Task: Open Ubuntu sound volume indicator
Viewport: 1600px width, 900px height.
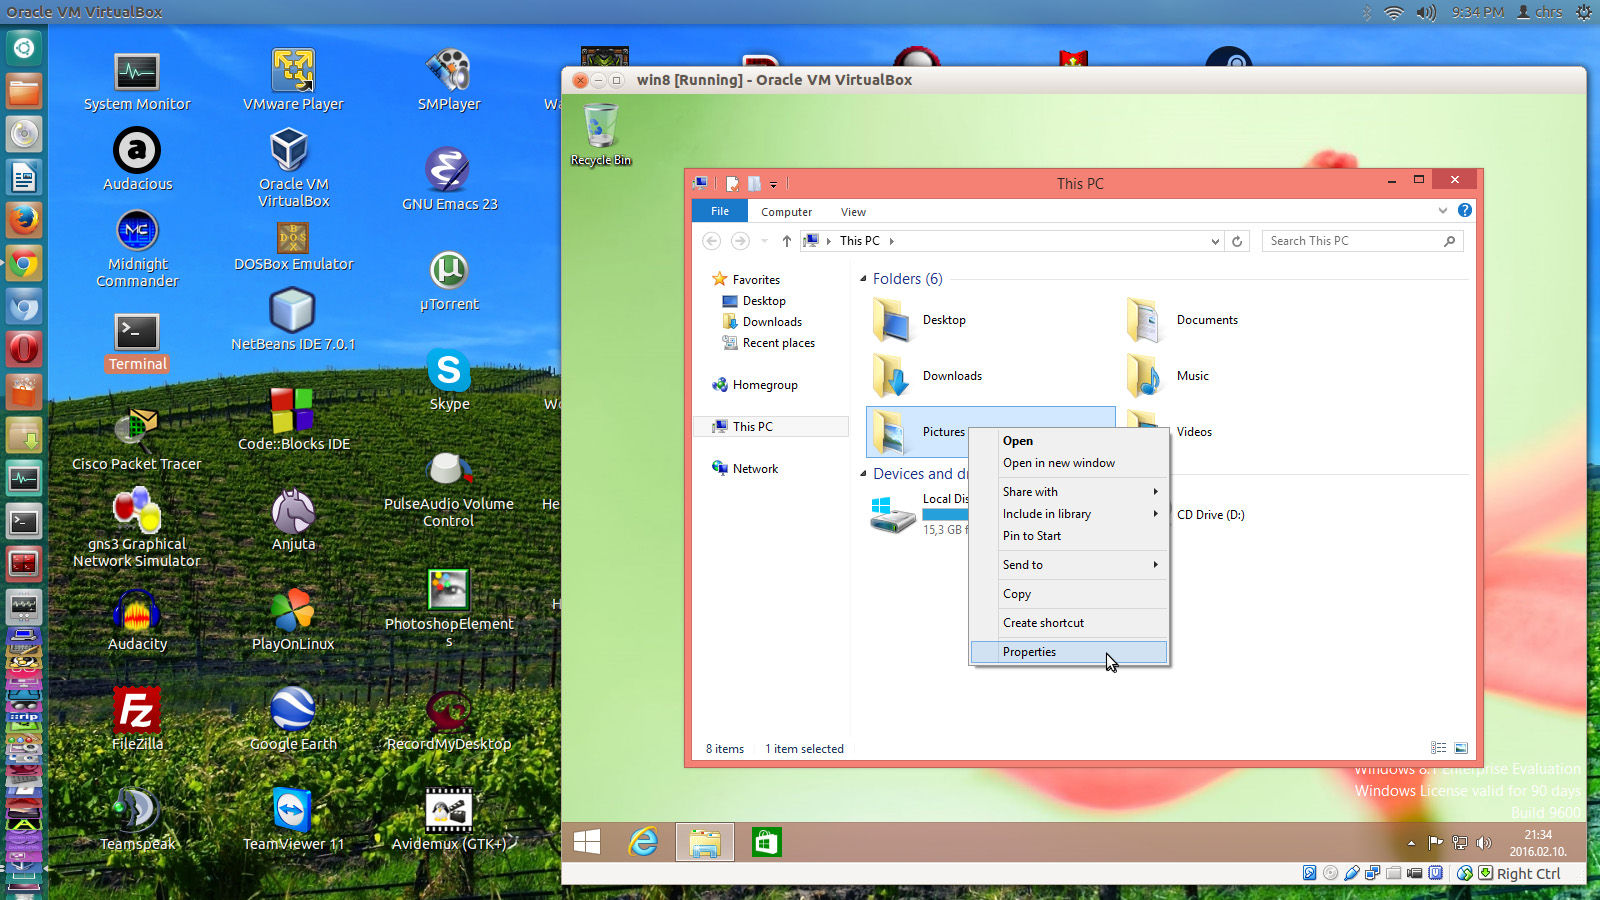Action: pyautogui.click(x=1426, y=12)
